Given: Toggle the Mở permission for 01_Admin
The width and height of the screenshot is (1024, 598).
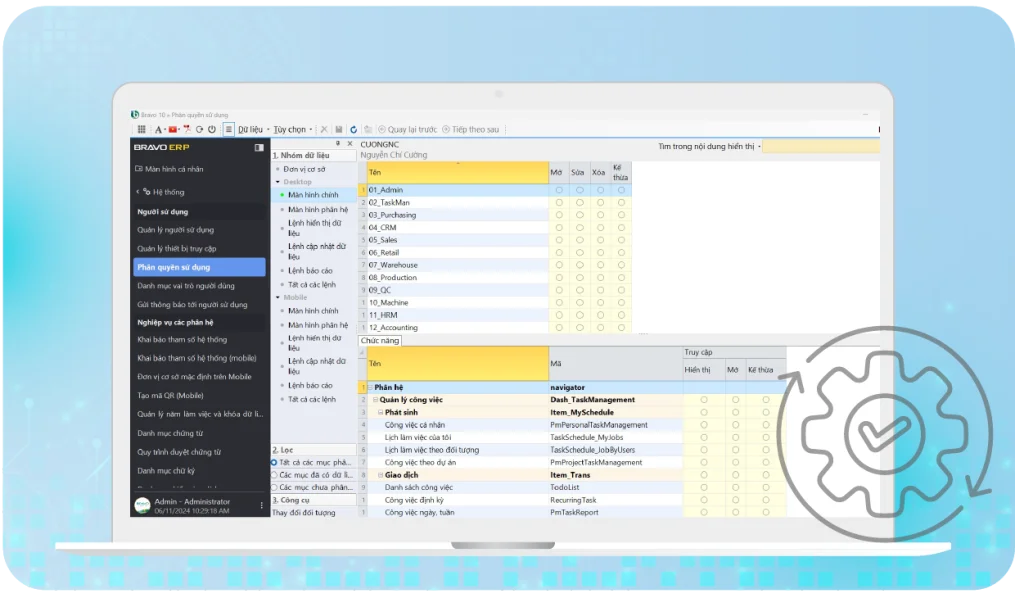Looking at the screenshot, I should coord(559,190).
